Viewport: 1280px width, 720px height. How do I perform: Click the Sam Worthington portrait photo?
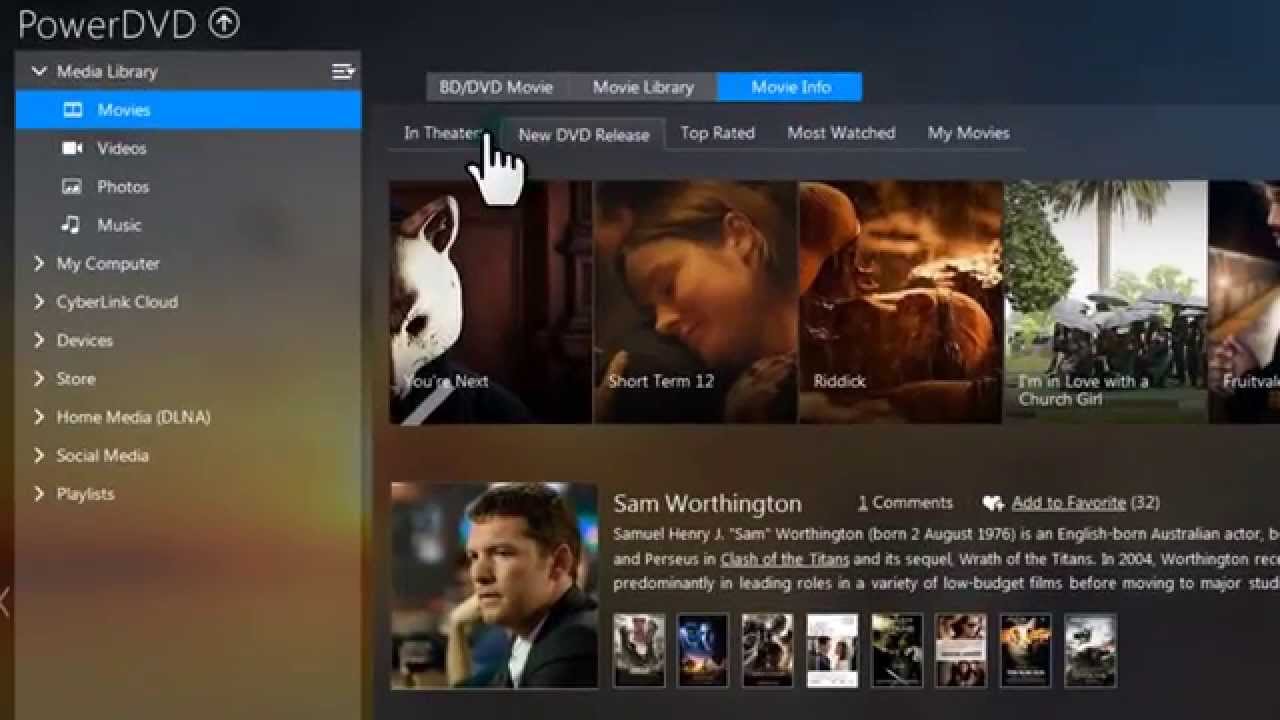pos(494,585)
